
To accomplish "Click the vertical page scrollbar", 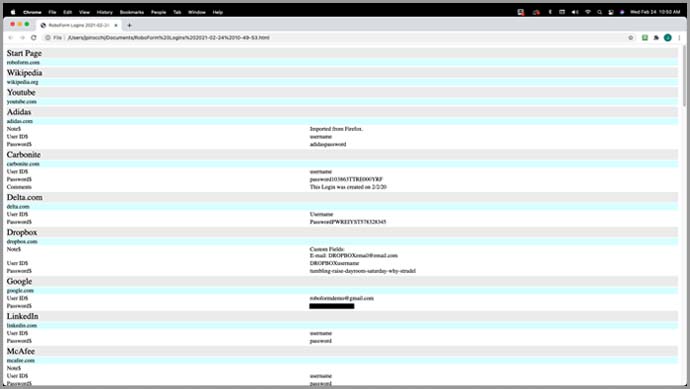I will point(684,76).
